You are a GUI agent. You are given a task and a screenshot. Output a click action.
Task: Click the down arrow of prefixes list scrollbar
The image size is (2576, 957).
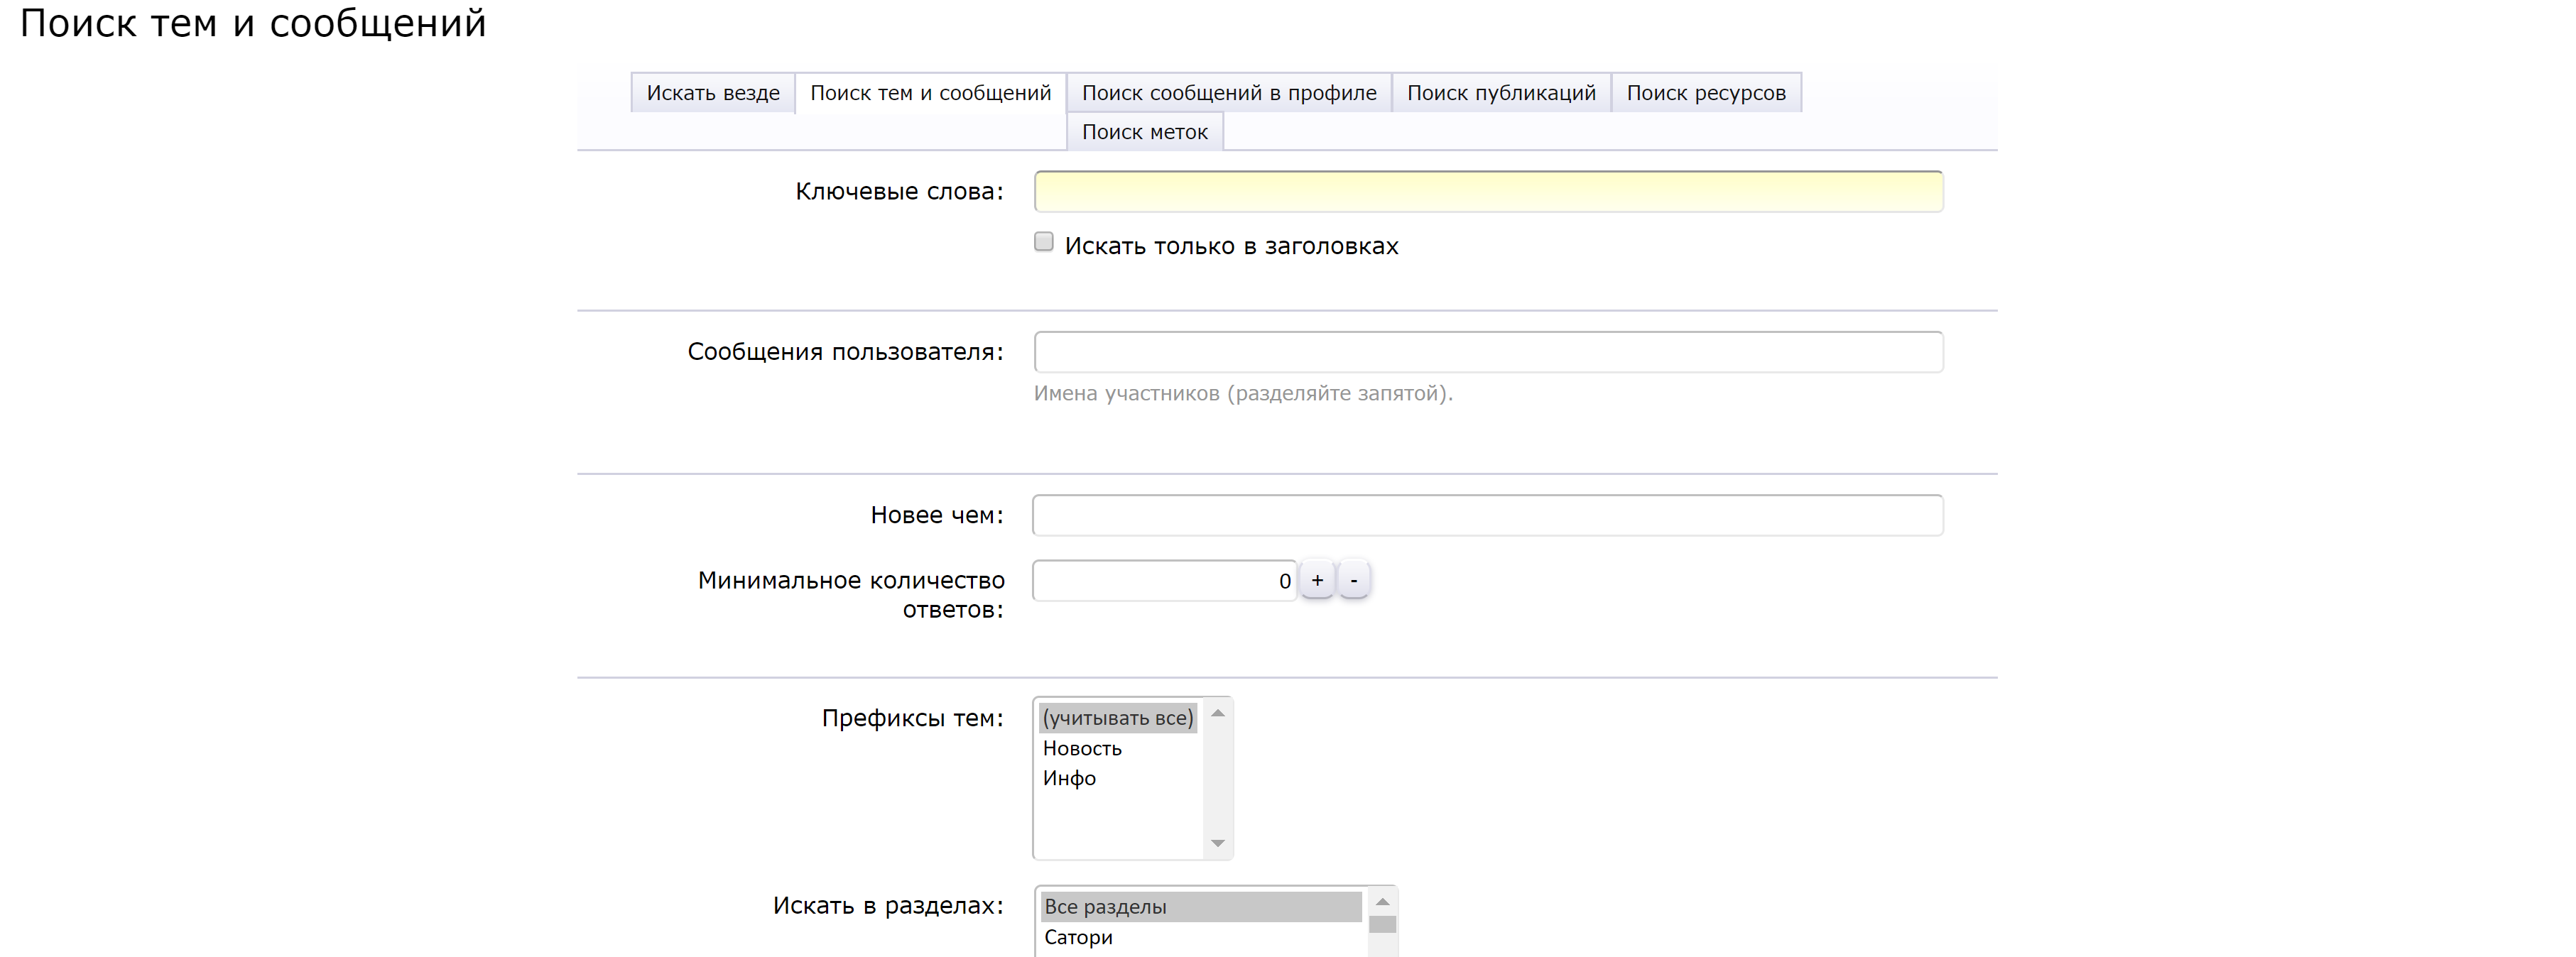click(x=1217, y=843)
